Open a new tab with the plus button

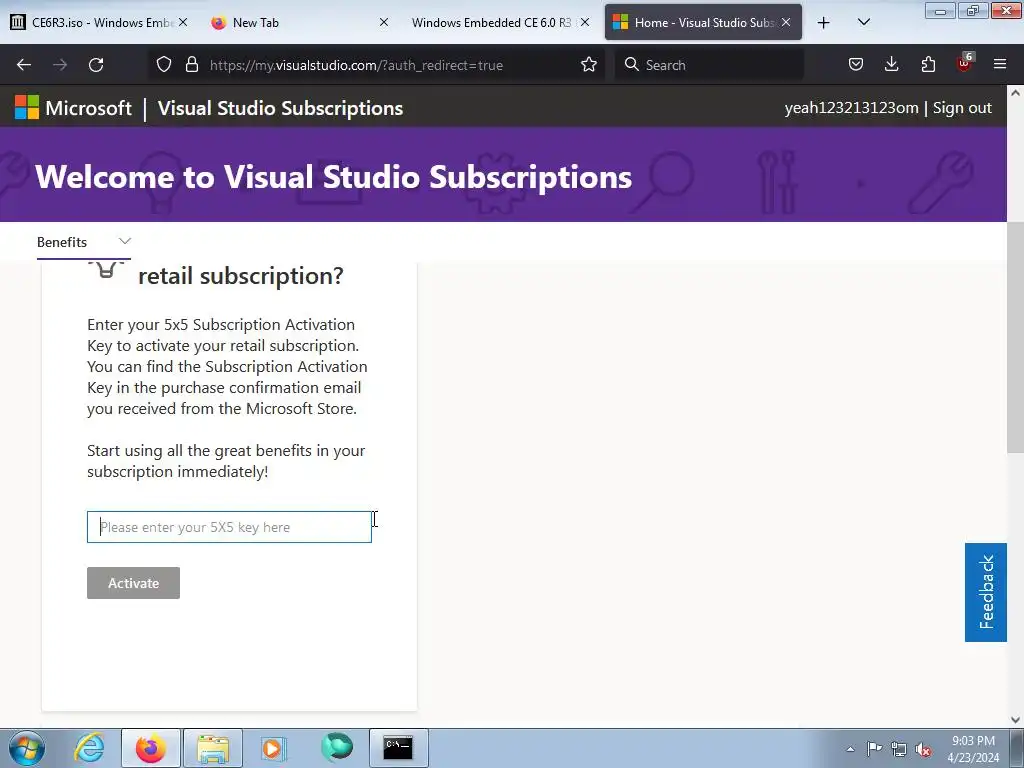point(824,23)
